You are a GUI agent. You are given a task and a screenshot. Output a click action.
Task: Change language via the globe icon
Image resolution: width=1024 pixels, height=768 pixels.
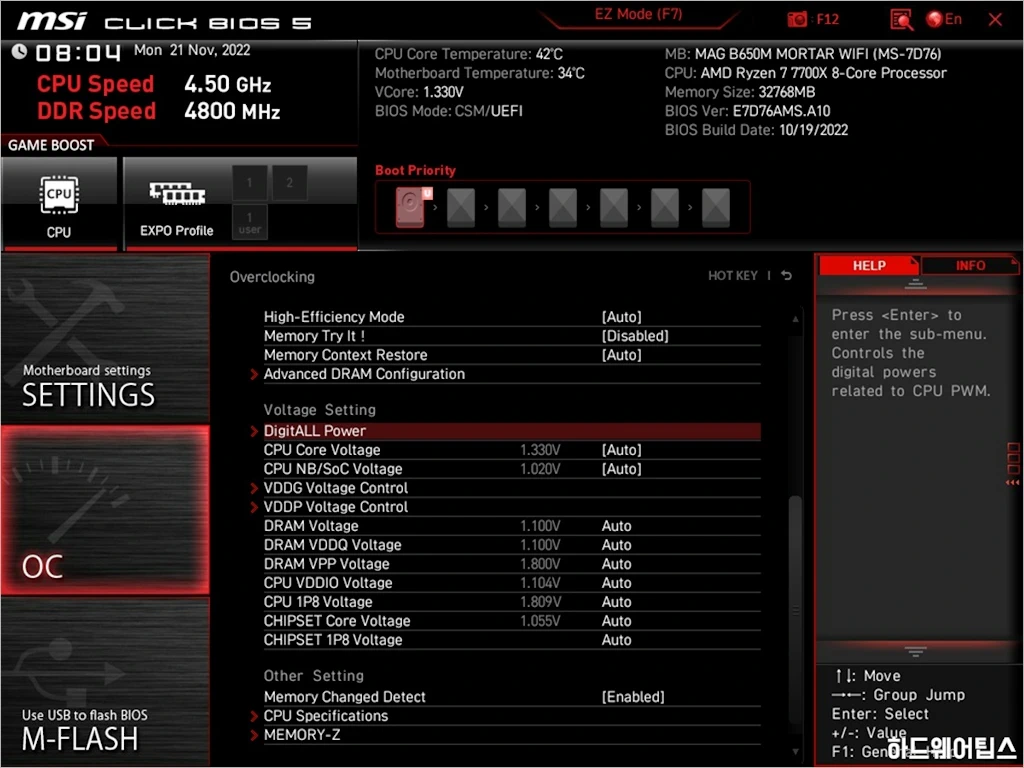point(936,19)
